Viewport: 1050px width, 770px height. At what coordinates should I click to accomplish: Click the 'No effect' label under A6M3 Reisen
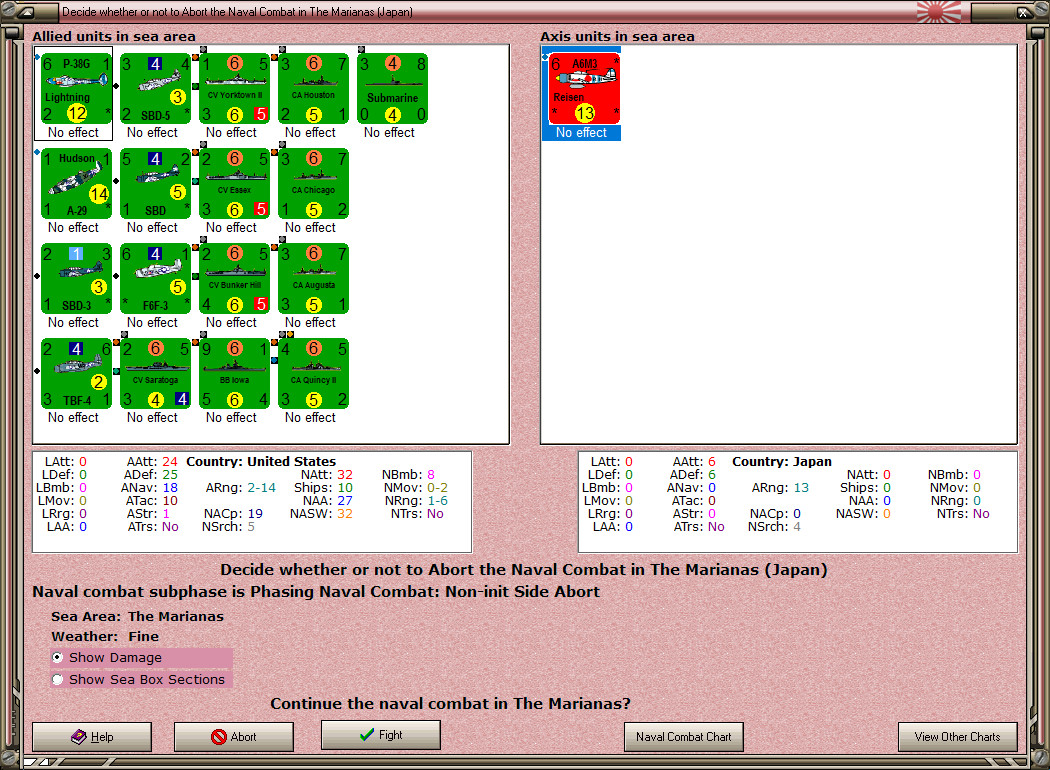581,133
